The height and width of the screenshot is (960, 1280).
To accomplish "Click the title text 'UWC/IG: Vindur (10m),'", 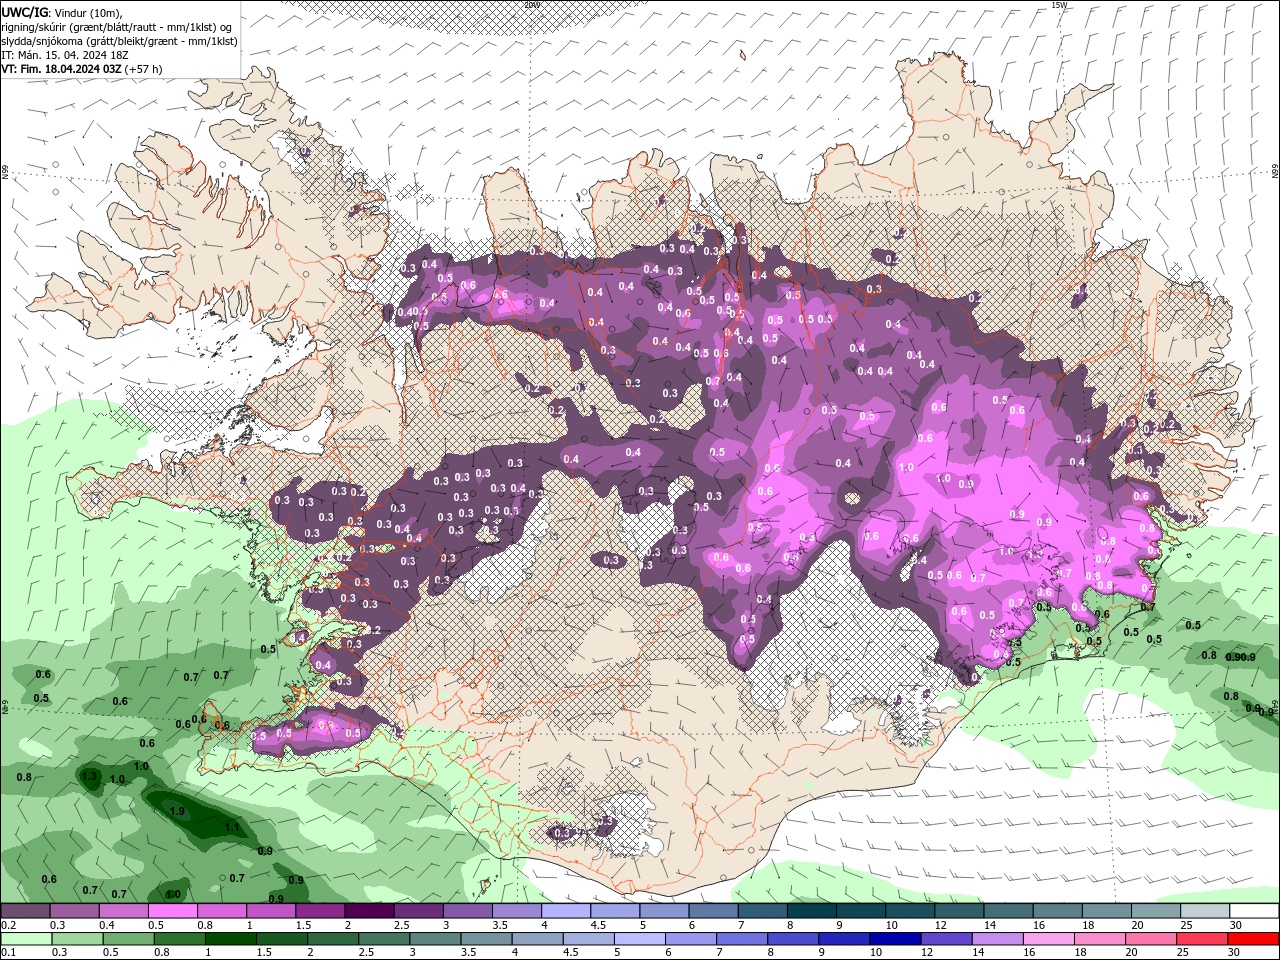I will (62, 12).
